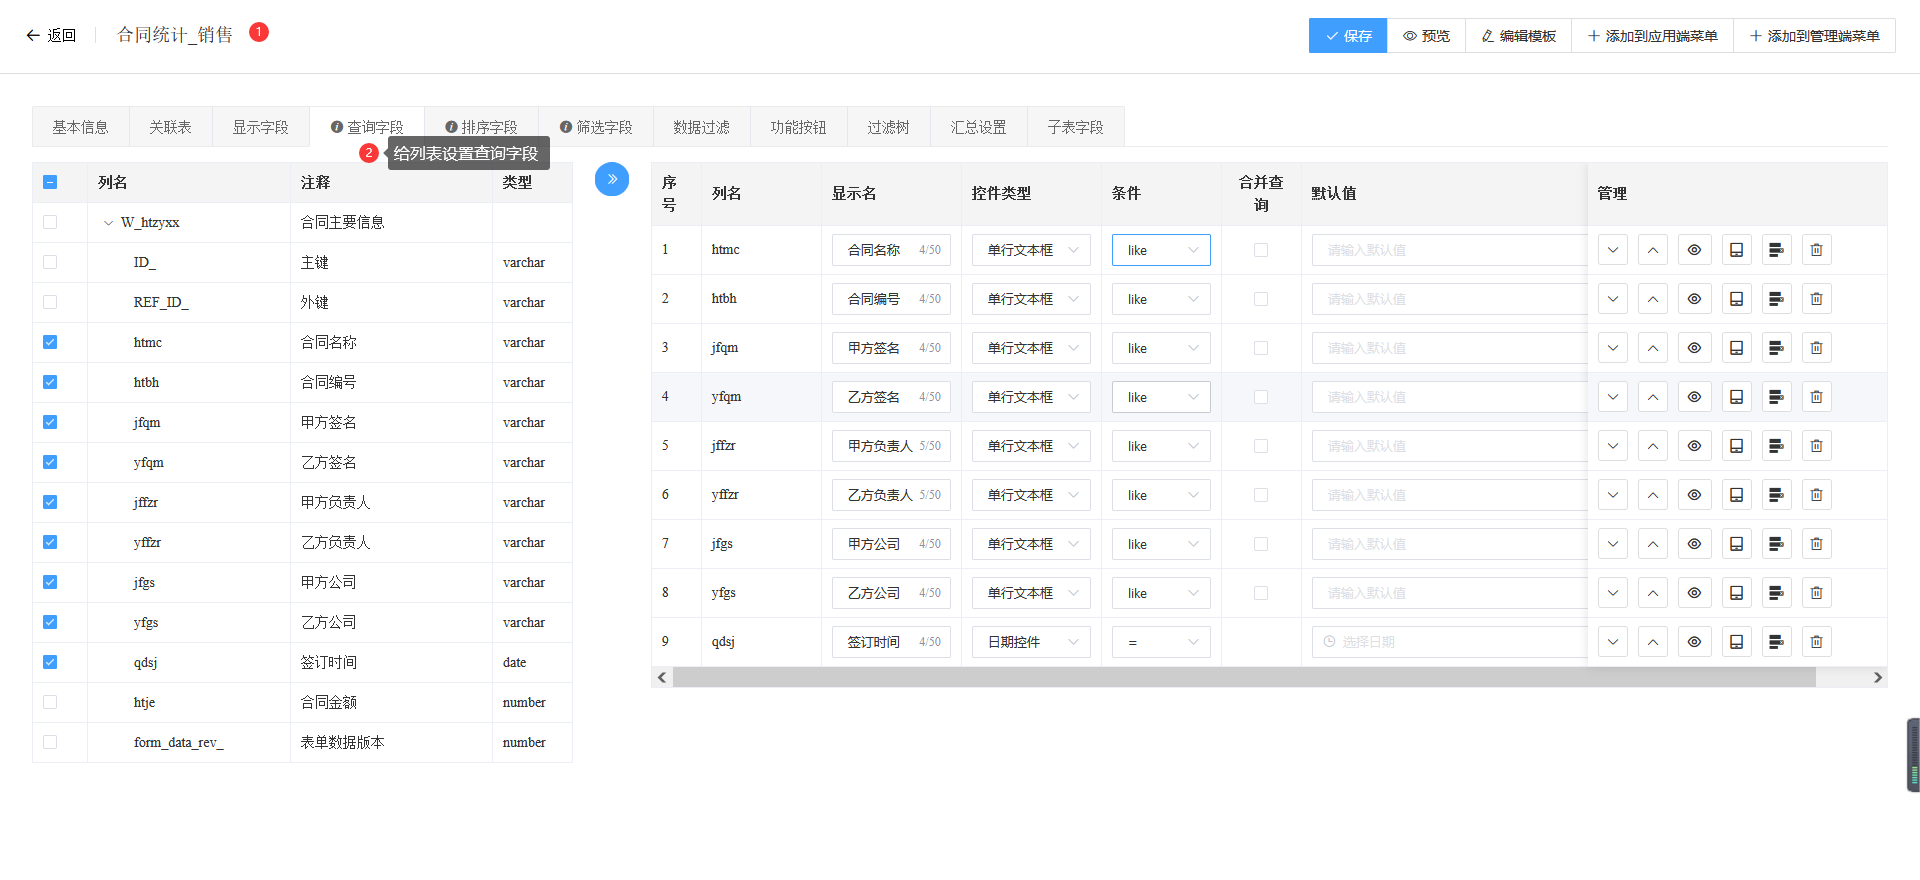Click the stacked-bars icon in the yfqm row
This screenshot has height=880, width=1920.
[x=1776, y=397]
